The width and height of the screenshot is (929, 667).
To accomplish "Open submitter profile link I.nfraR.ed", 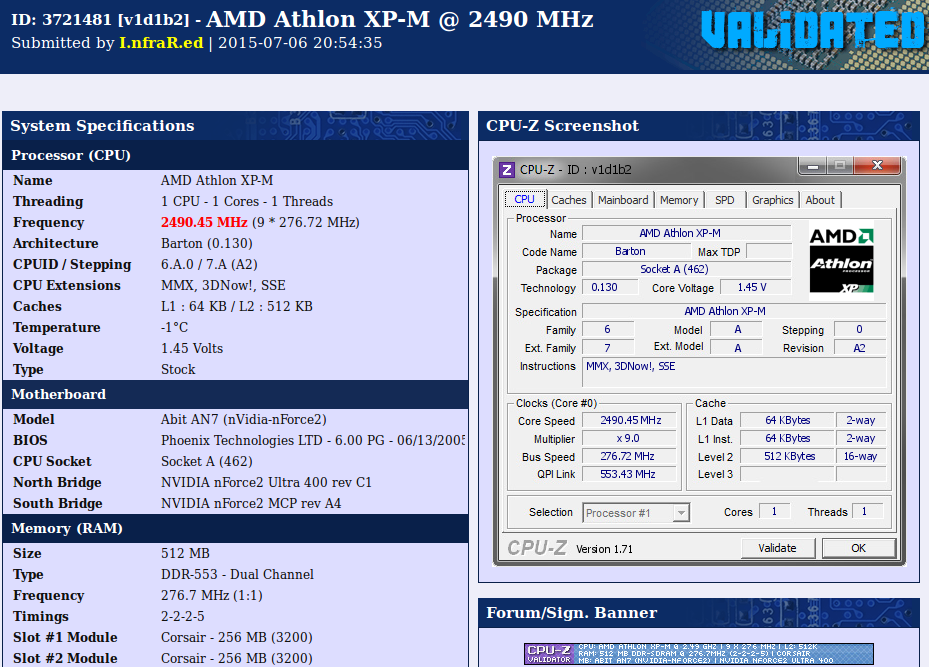I will [161, 43].
